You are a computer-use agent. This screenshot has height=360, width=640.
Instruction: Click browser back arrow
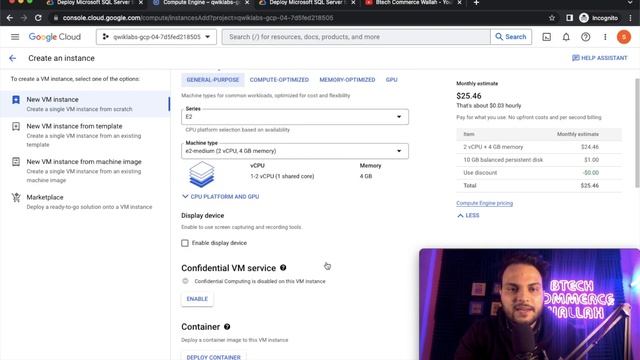(x=10, y=18)
